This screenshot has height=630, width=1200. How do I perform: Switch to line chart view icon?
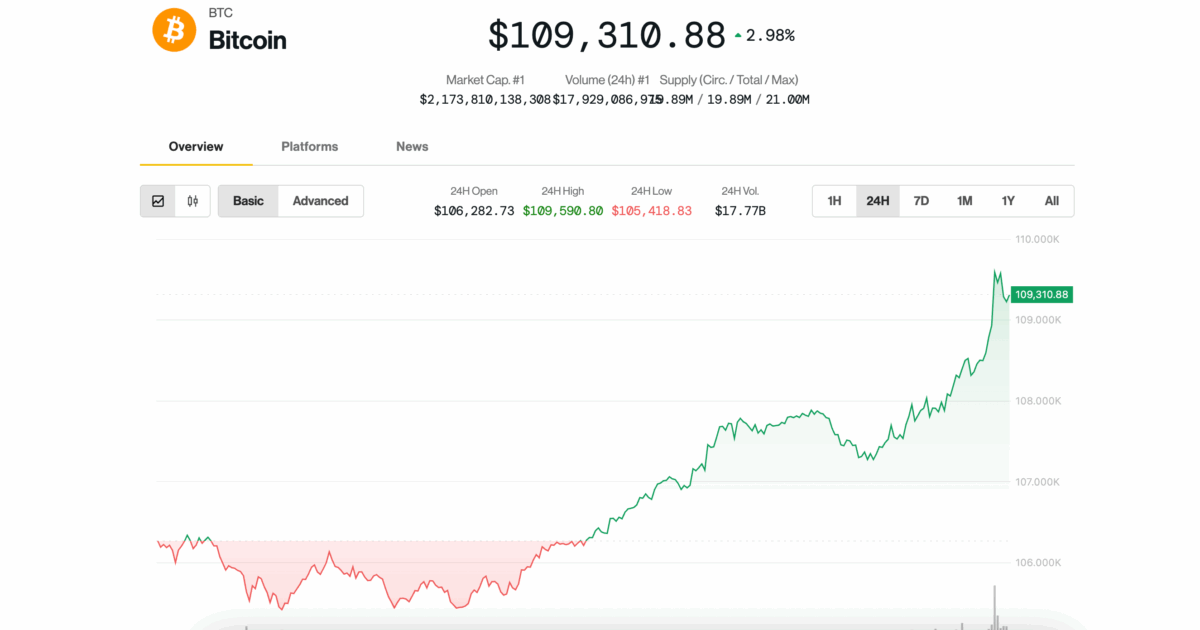coord(158,201)
